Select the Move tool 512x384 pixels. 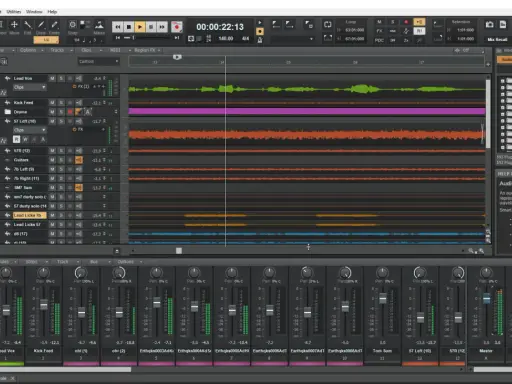tap(14, 24)
